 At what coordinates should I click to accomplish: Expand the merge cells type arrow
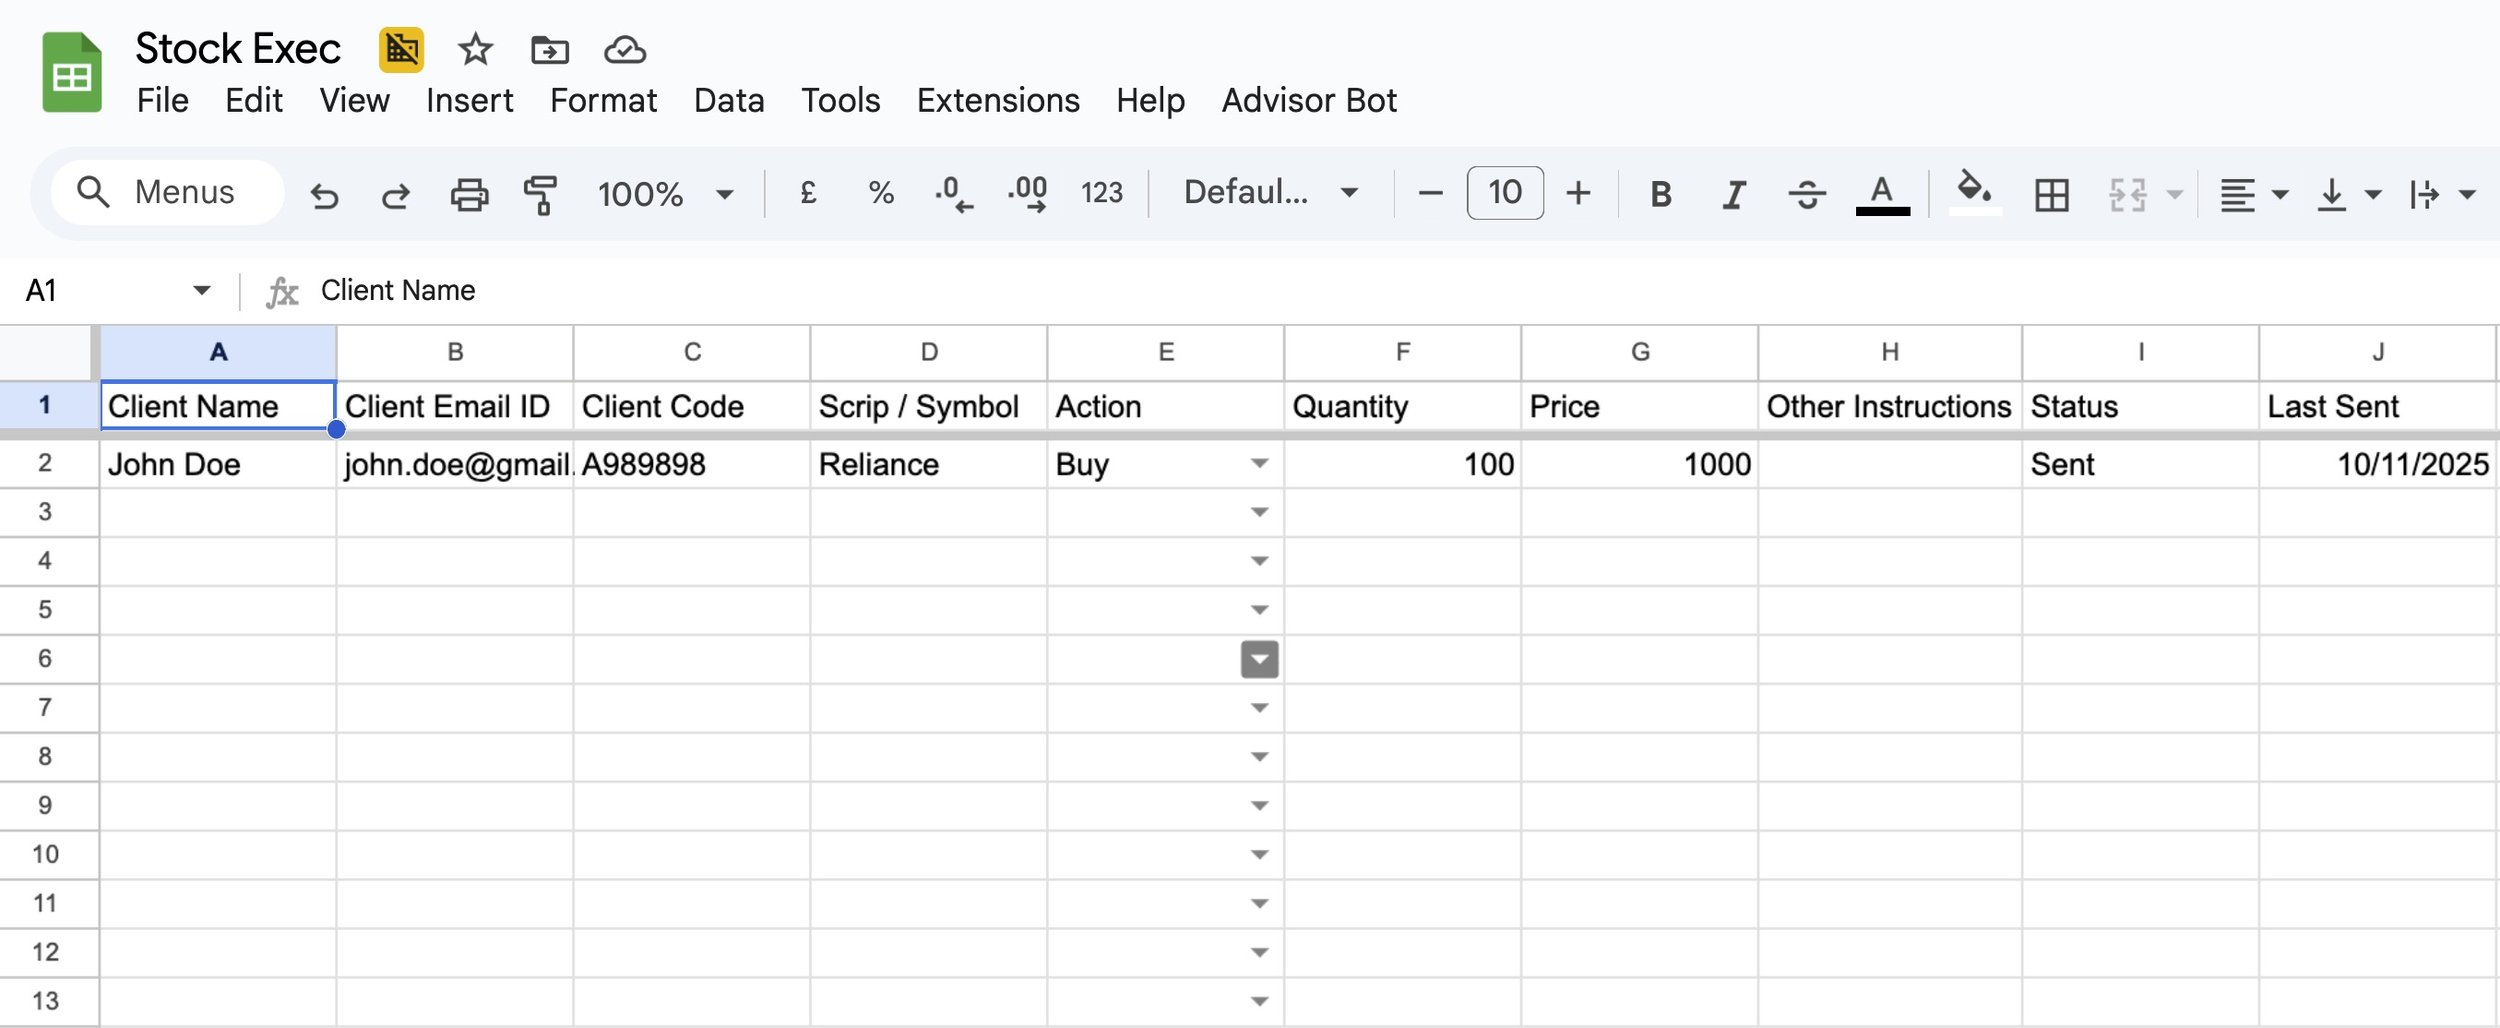2174,194
